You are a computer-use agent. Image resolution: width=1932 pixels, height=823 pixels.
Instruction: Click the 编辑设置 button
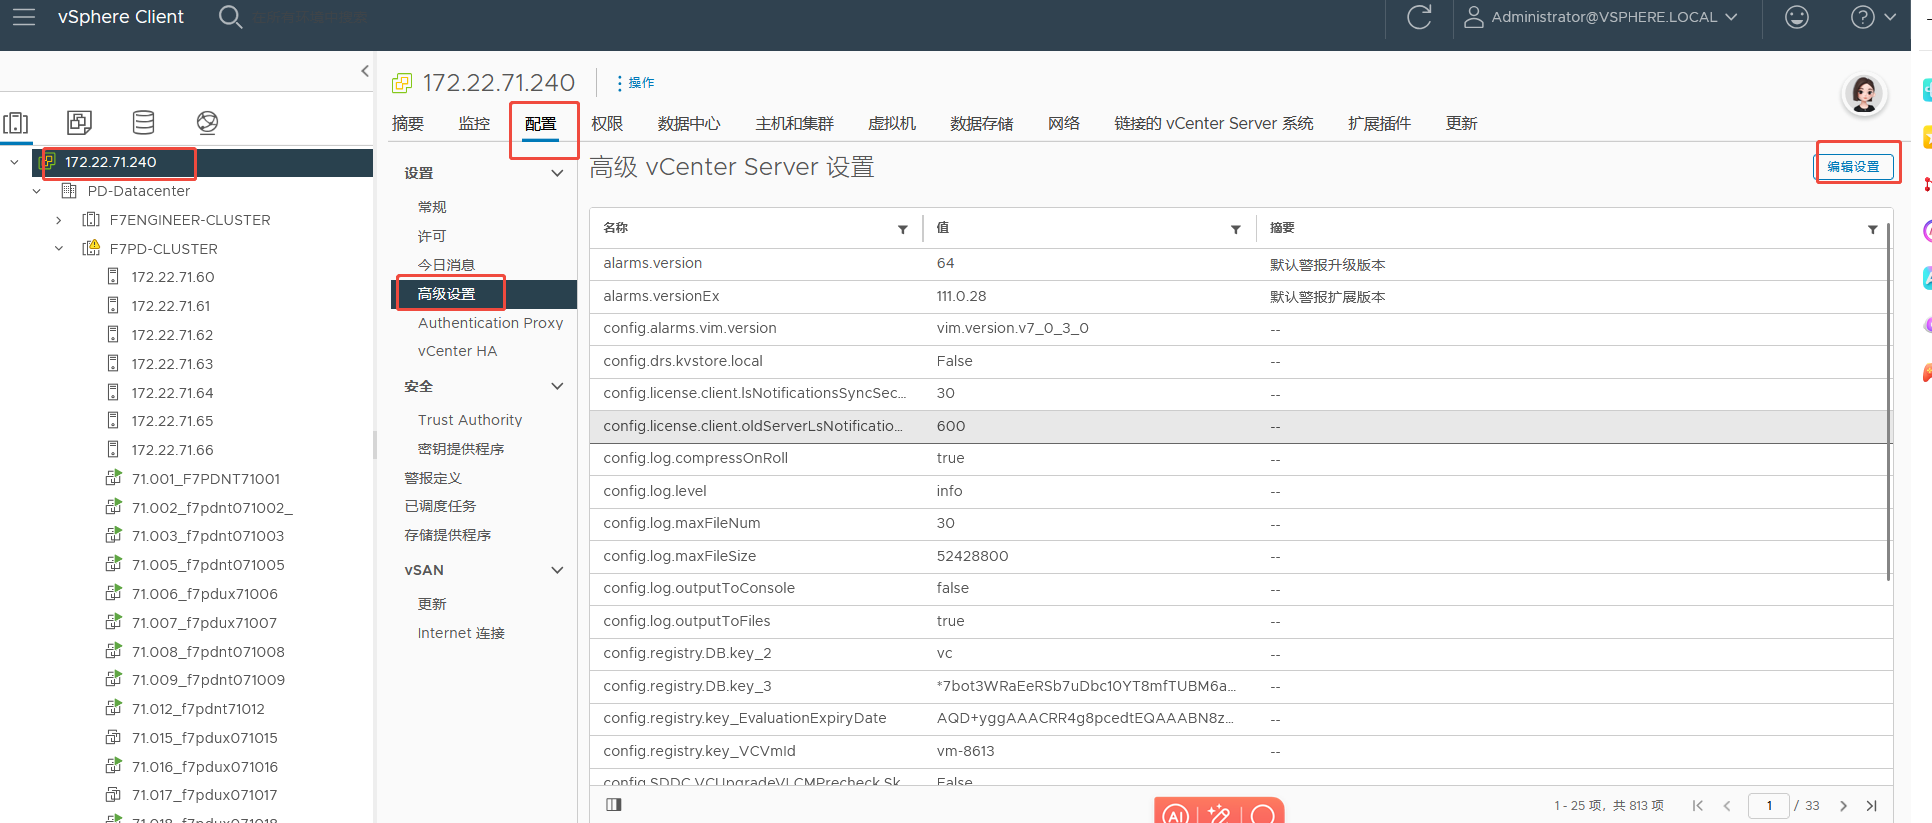coord(1853,166)
